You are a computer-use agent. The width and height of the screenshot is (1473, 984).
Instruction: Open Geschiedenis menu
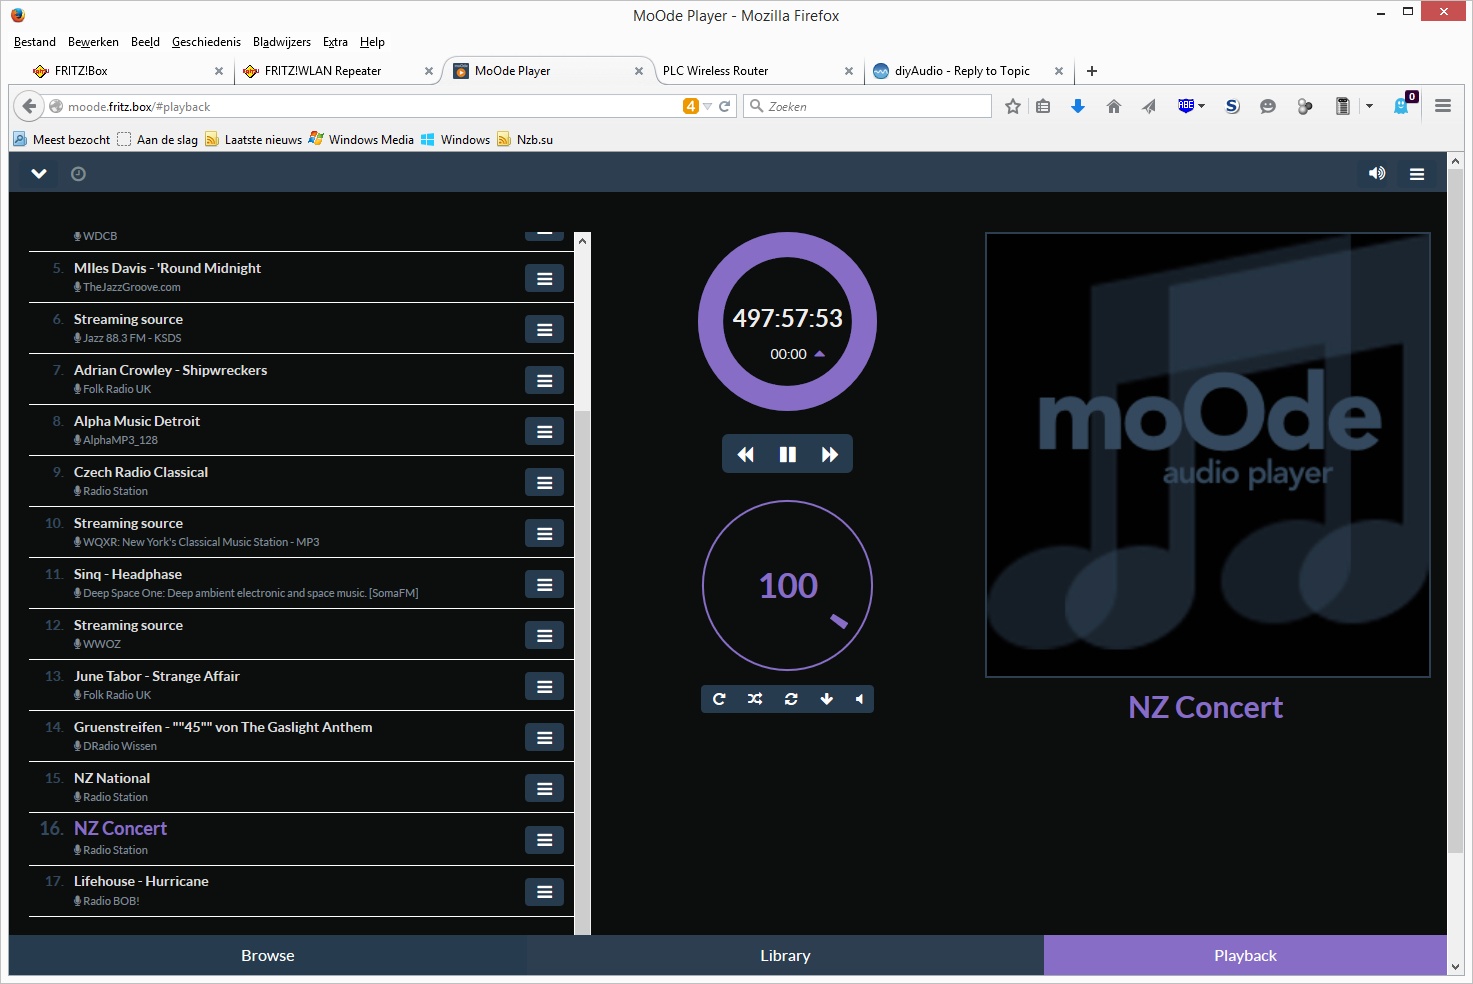pyautogui.click(x=206, y=42)
